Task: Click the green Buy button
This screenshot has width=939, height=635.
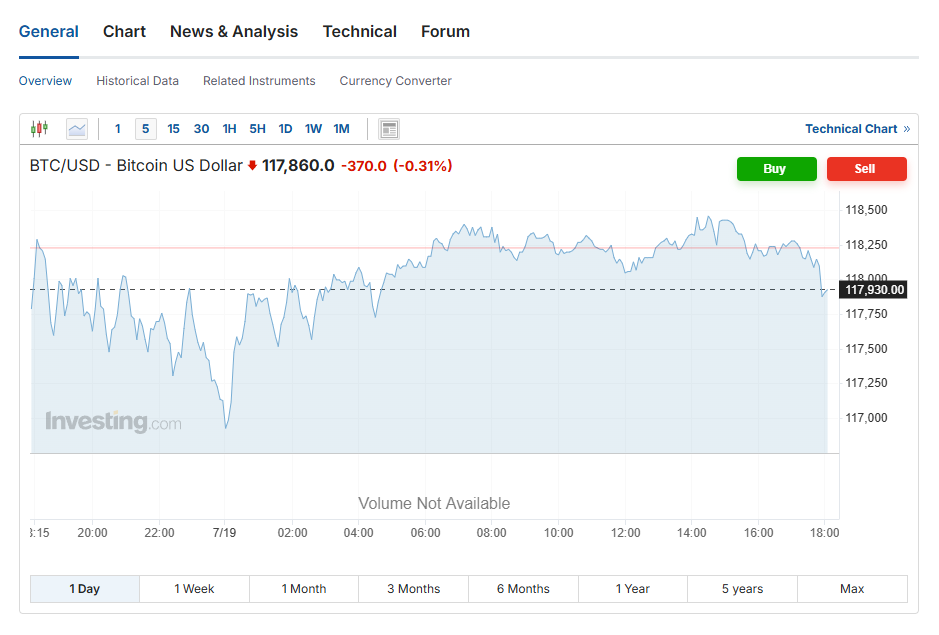Action: click(777, 169)
